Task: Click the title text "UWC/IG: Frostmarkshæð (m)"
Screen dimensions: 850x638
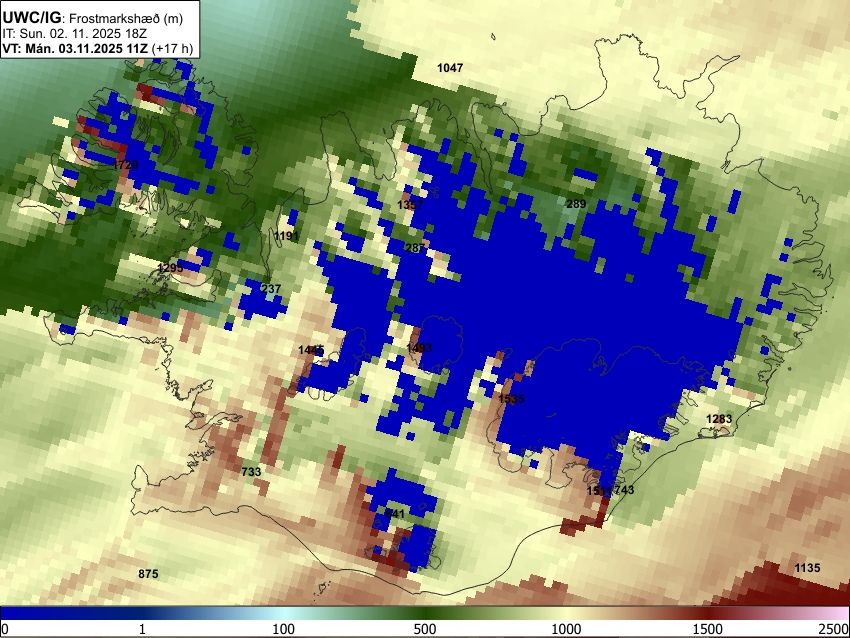Action: (x=93, y=18)
